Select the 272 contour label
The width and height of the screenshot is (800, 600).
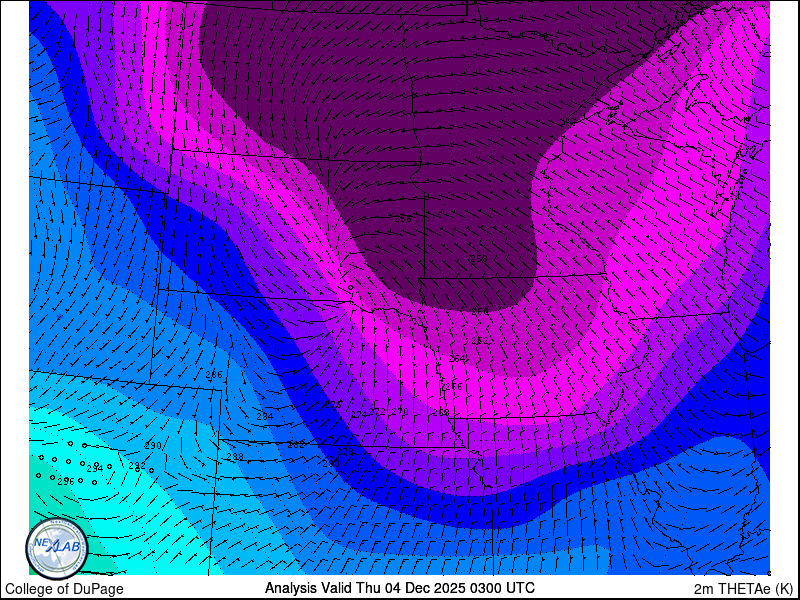(x=377, y=411)
